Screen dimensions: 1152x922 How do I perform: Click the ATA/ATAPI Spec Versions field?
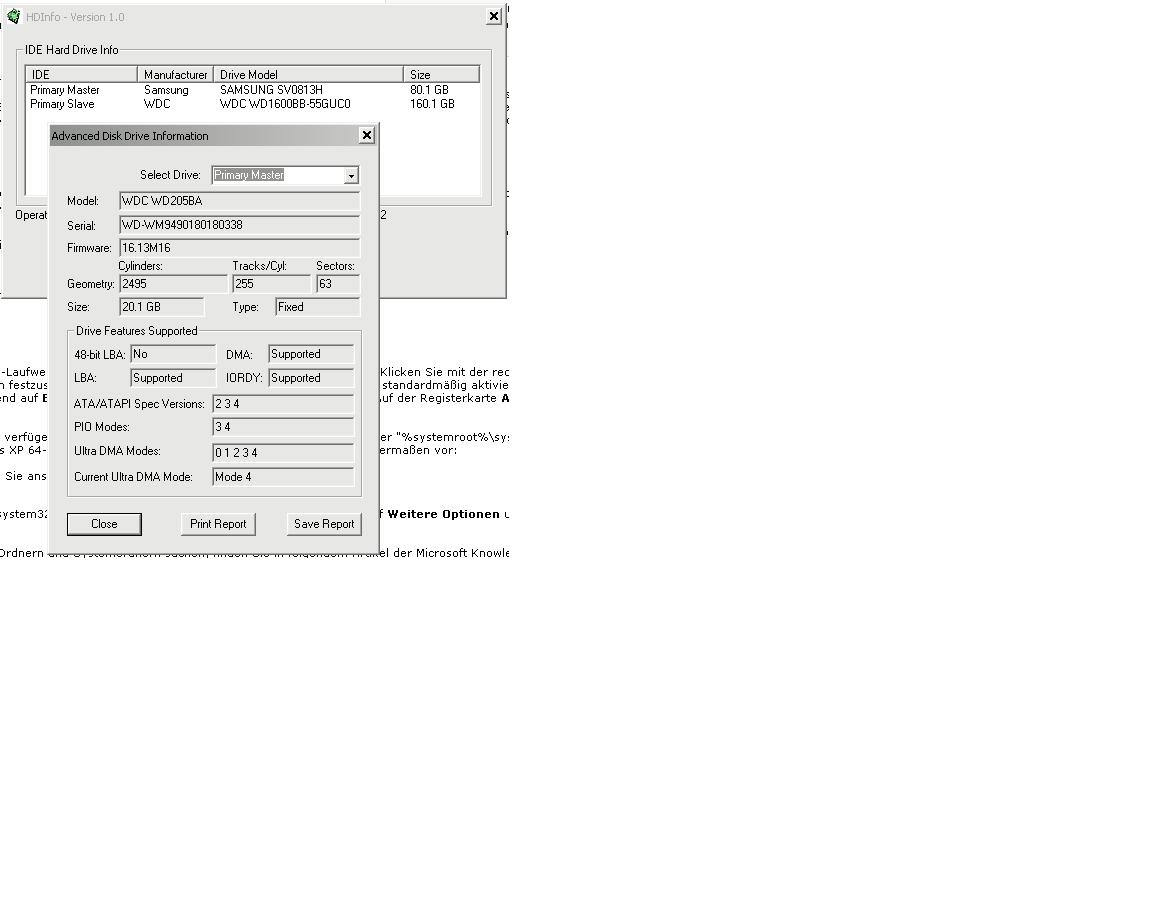pyautogui.click(x=284, y=403)
